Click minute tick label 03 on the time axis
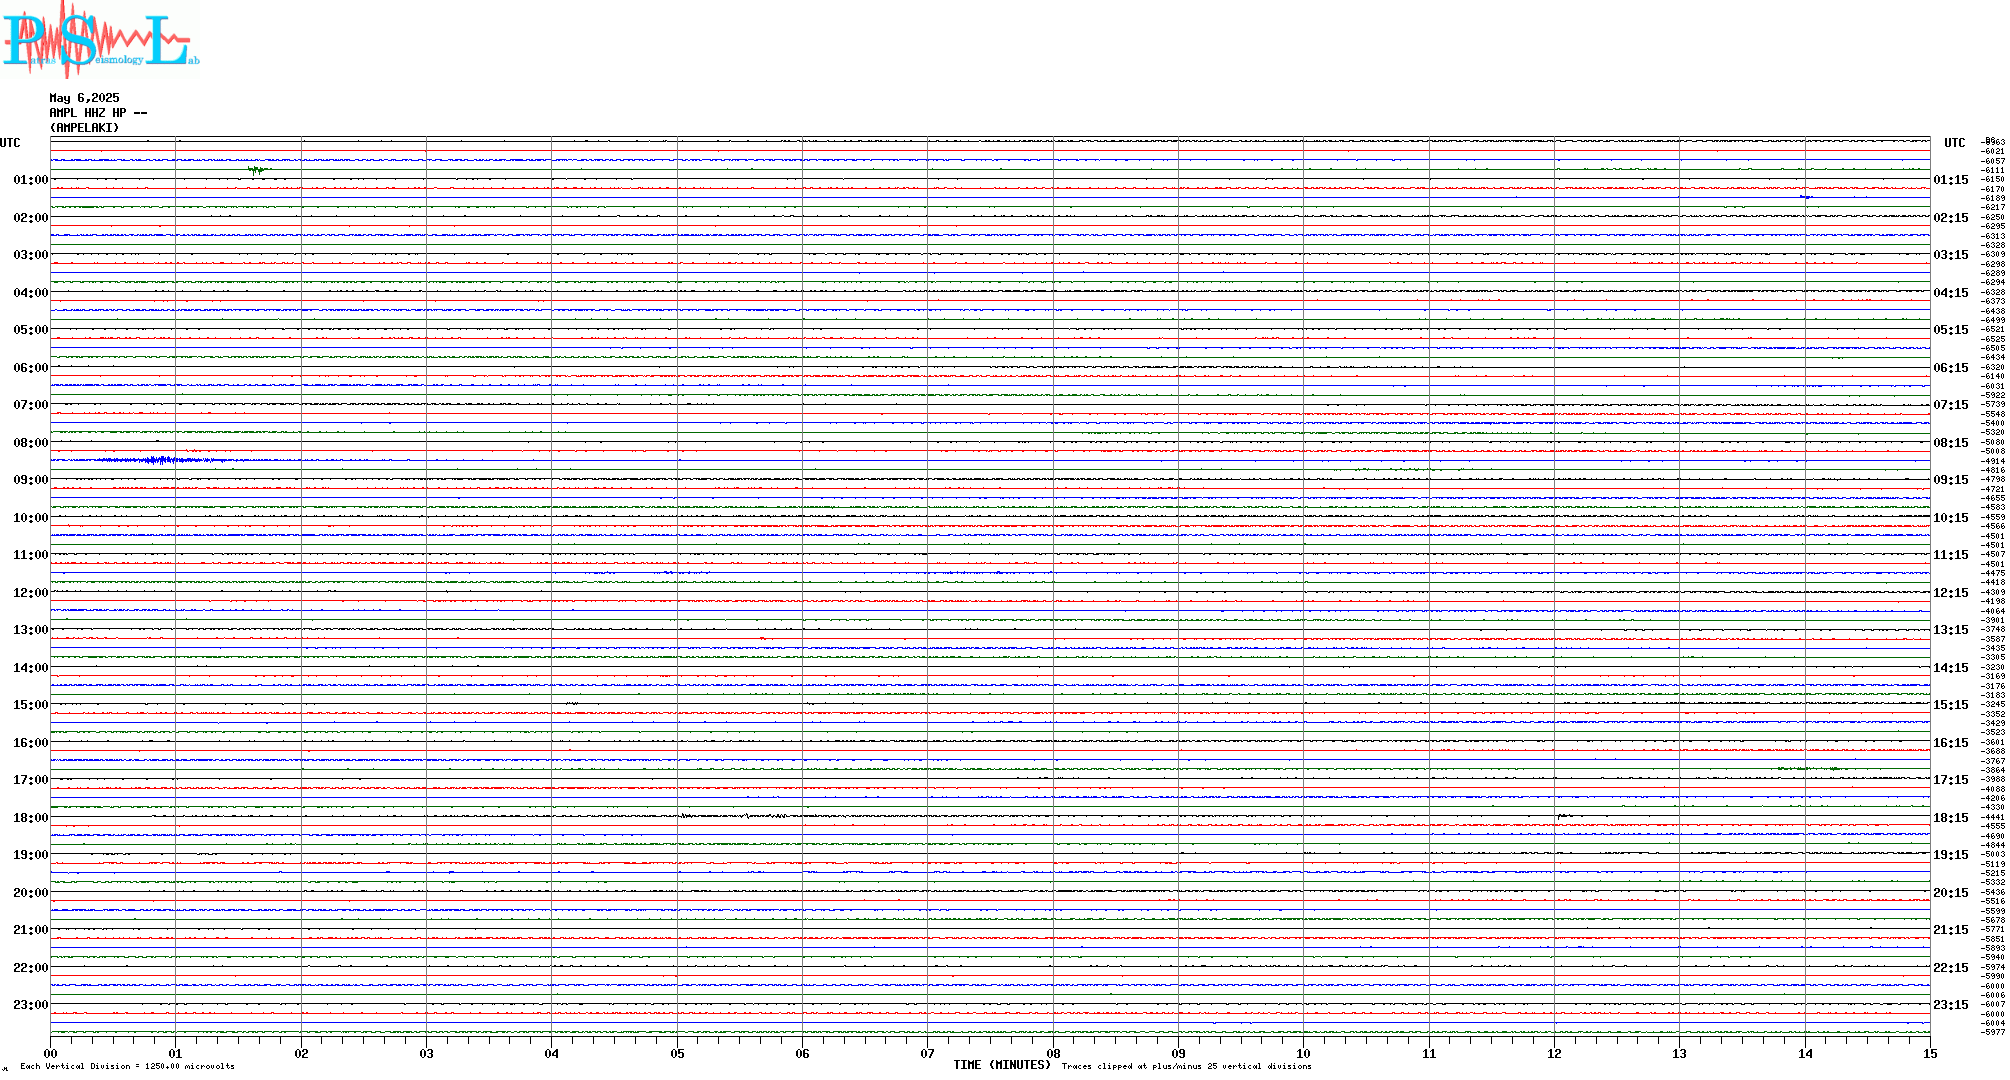This screenshot has width=2010, height=1080. coord(426,1053)
